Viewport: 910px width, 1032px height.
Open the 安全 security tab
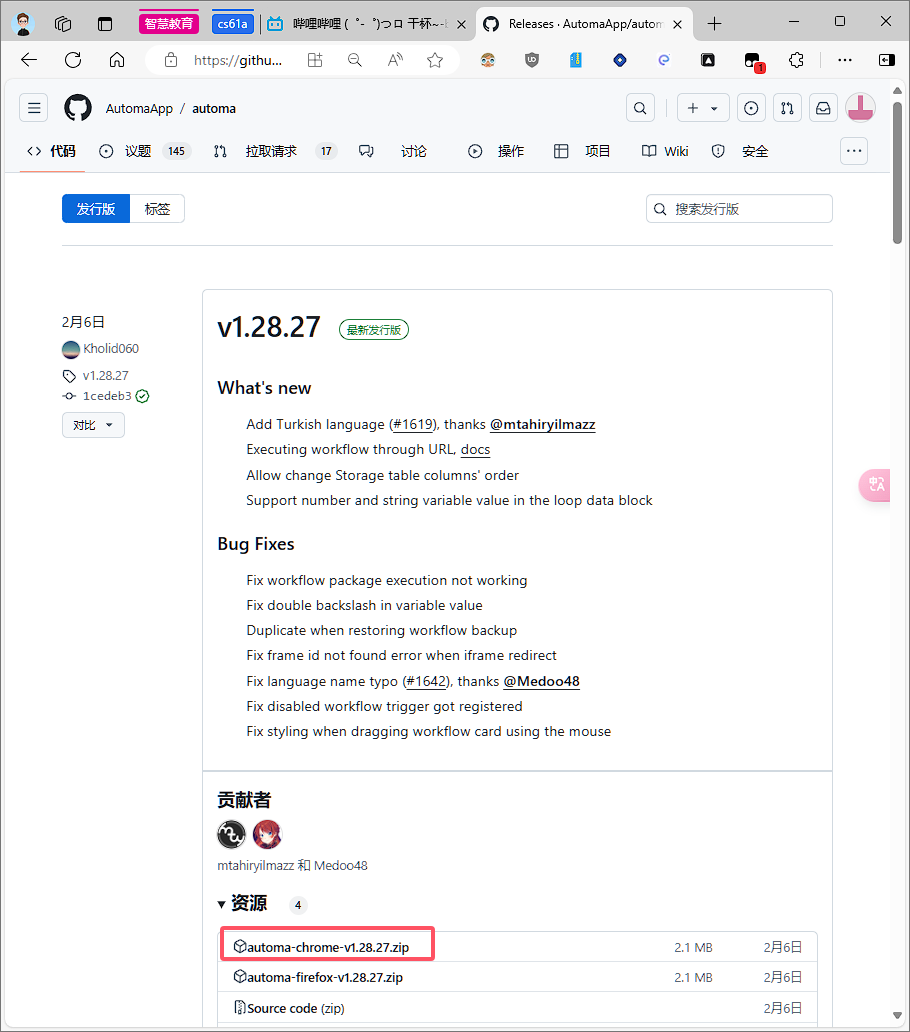point(740,151)
